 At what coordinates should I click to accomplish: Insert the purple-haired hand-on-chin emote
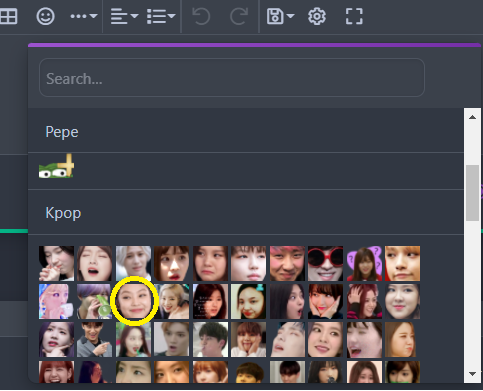[56, 339]
